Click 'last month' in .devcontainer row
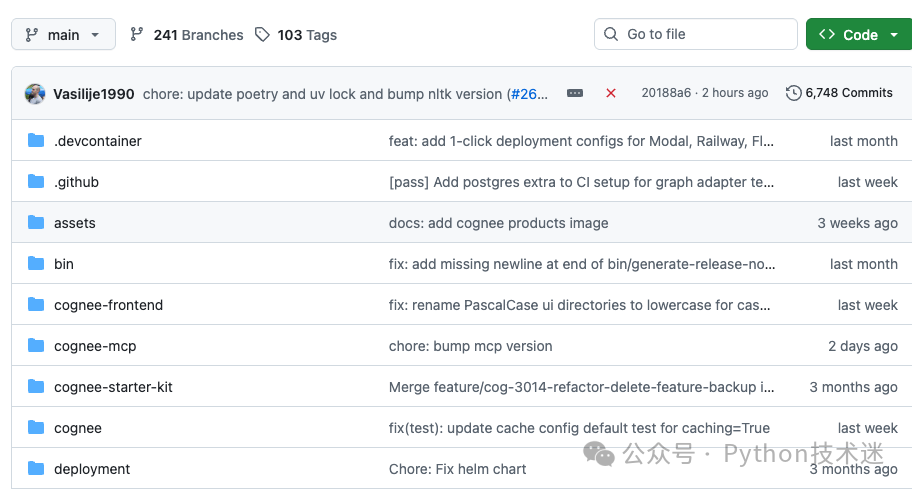Viewport: 912px width, 489px height. click(864, 141)
